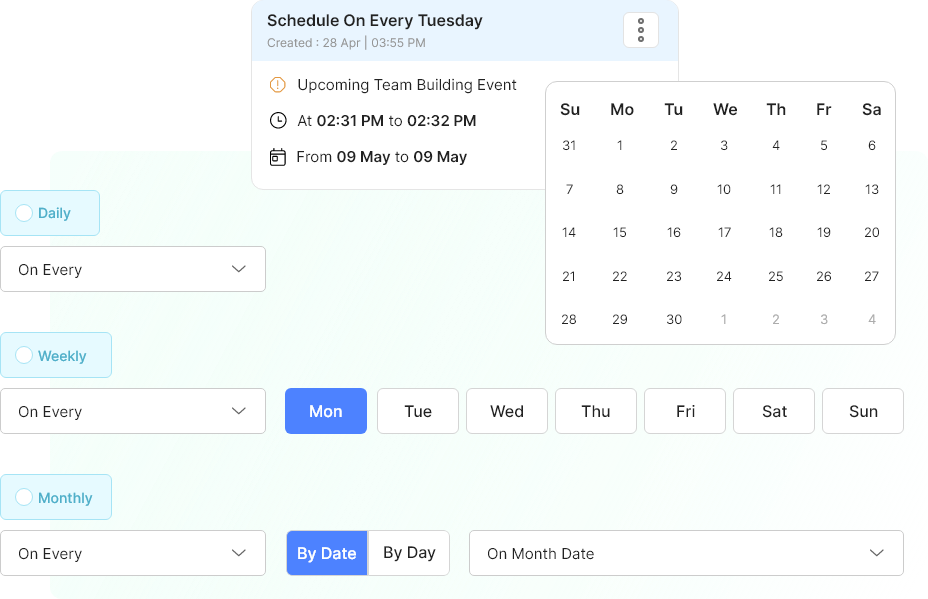Screen dimensions: 928x599
Task: Deselect the highlighted Mon day button
Action: pos(325,411)
